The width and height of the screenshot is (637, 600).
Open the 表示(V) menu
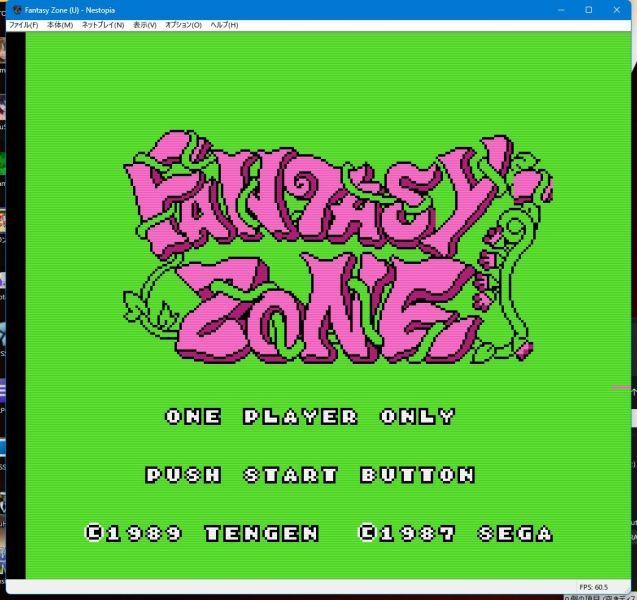[145, 25]
